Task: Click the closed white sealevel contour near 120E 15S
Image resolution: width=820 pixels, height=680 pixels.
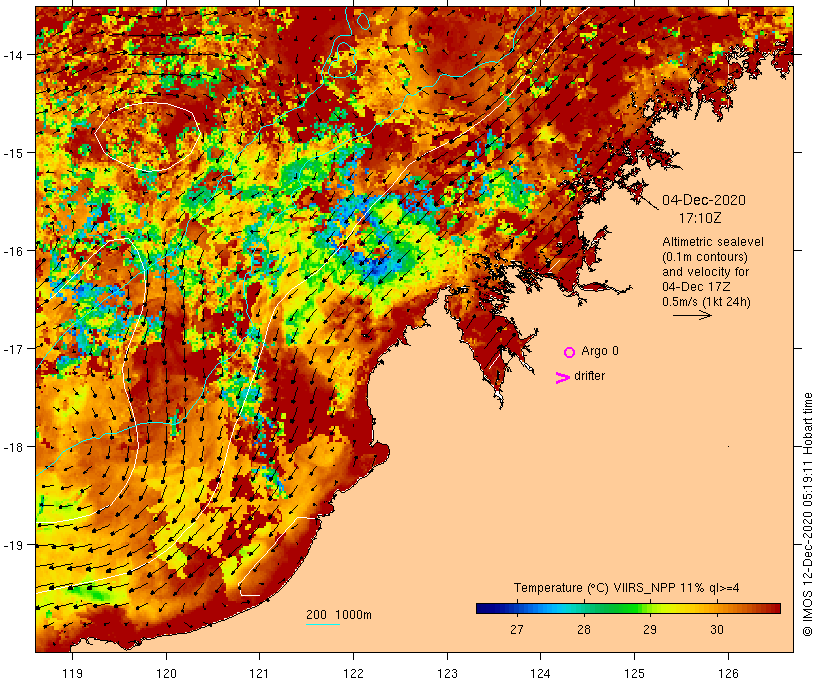Action: click(147, 137)
